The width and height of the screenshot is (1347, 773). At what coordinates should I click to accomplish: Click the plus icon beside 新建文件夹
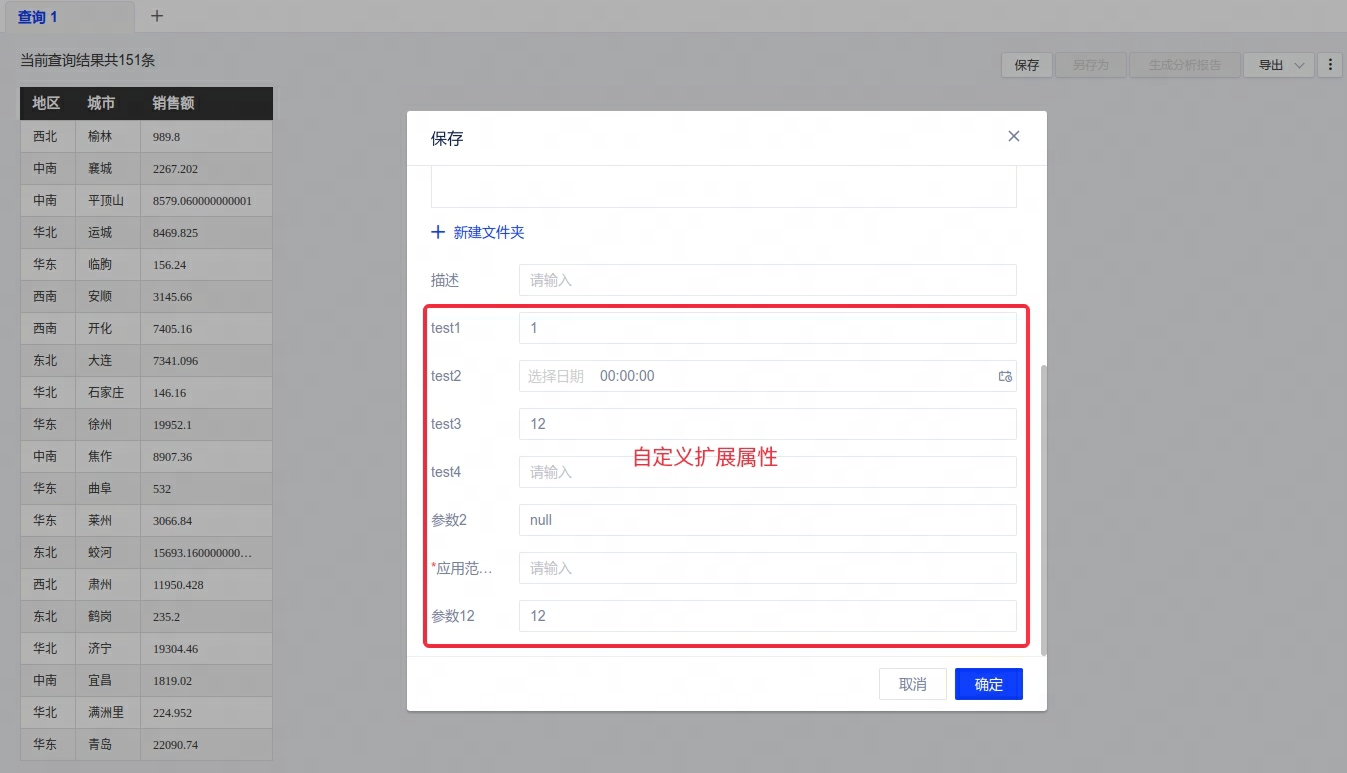coord(437,232)
